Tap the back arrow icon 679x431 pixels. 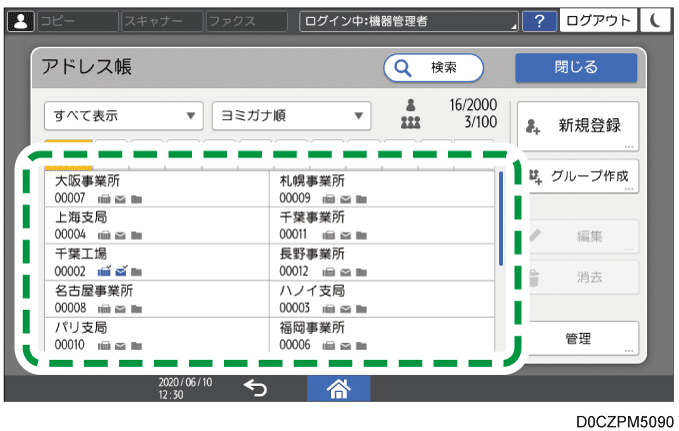tap(255, 388)
